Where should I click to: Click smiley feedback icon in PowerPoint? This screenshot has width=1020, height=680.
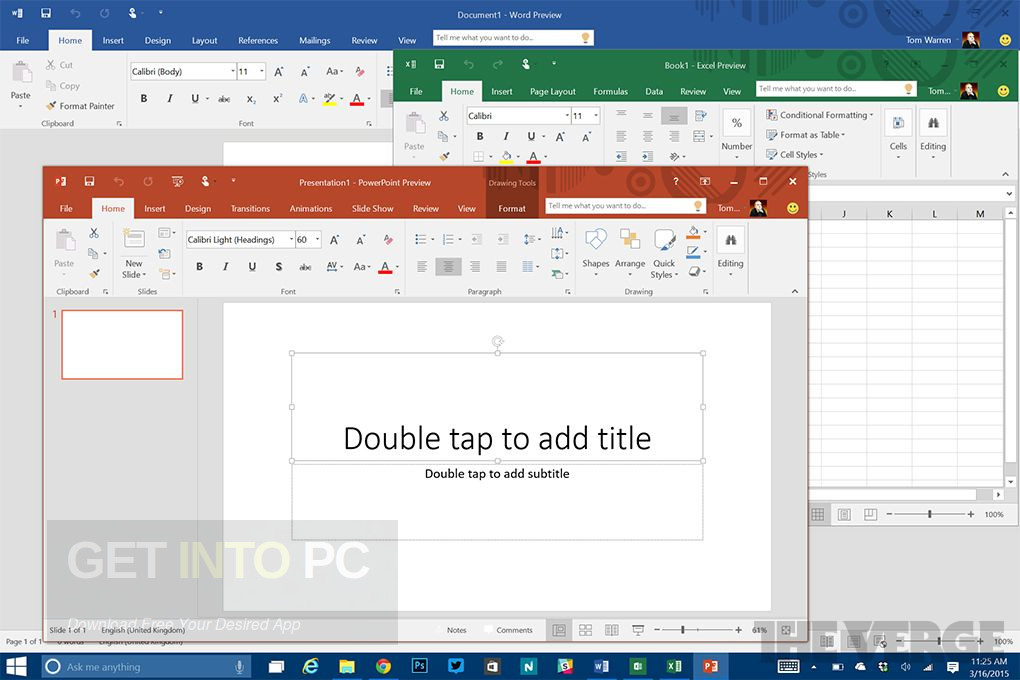pos(792,208)
